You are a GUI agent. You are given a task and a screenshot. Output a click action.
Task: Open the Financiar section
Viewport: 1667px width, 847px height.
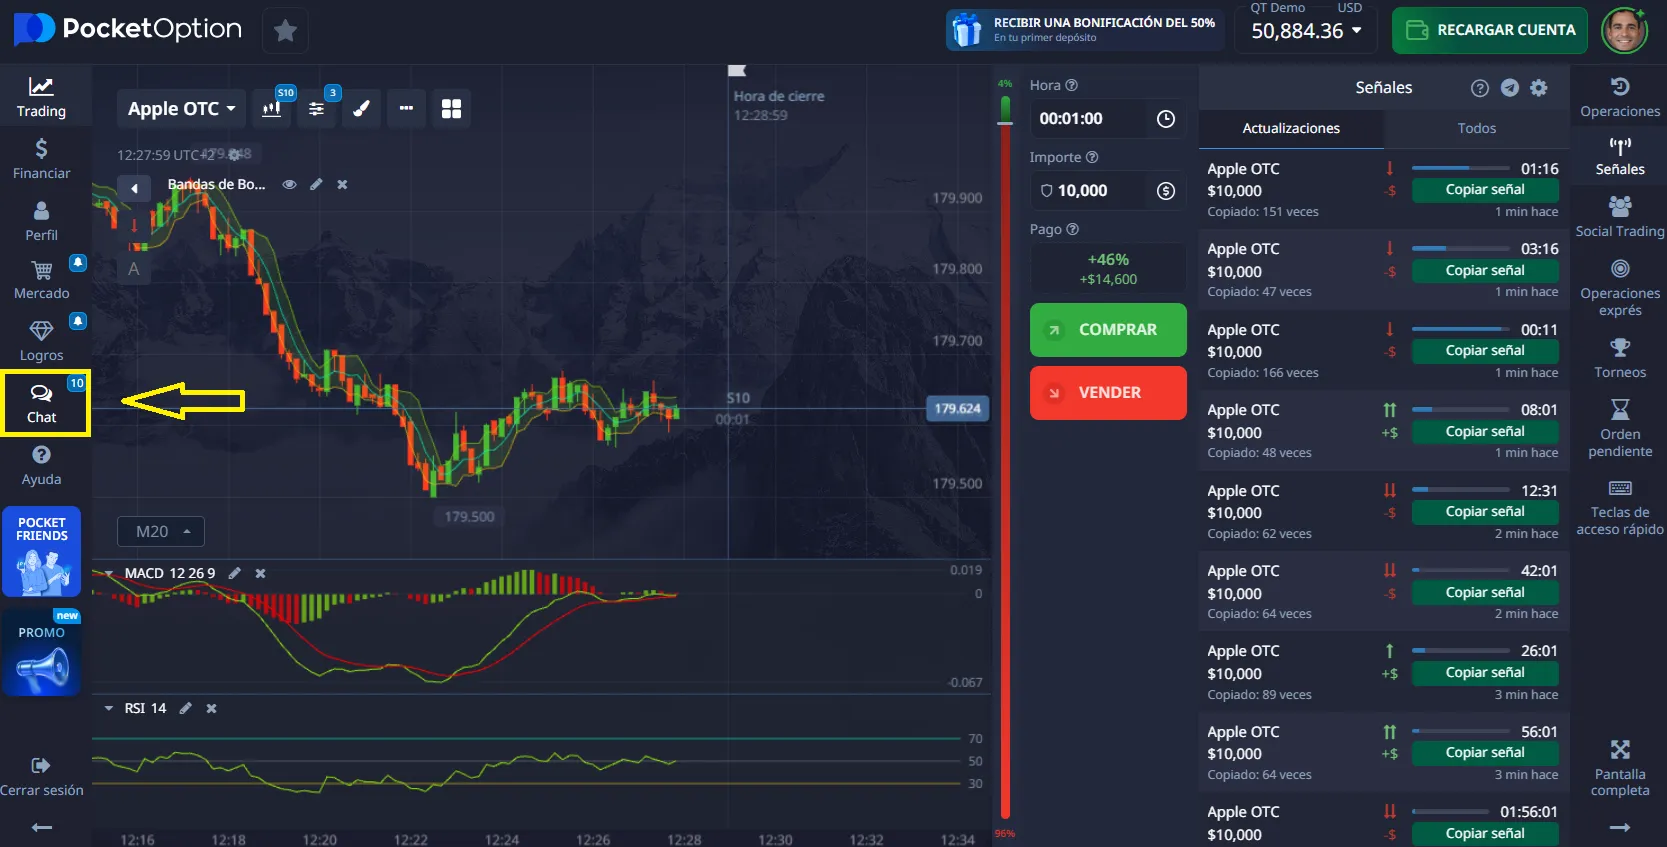point(41,159)
